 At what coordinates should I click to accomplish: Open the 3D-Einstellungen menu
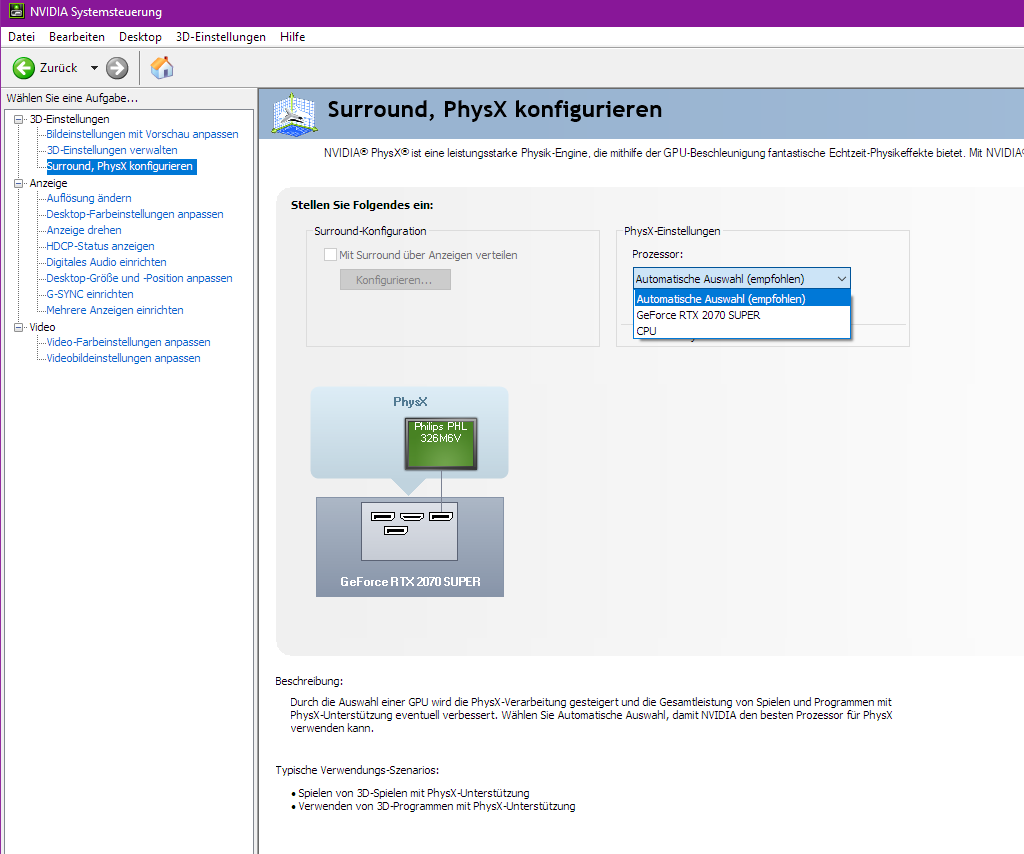coord(221,37)
